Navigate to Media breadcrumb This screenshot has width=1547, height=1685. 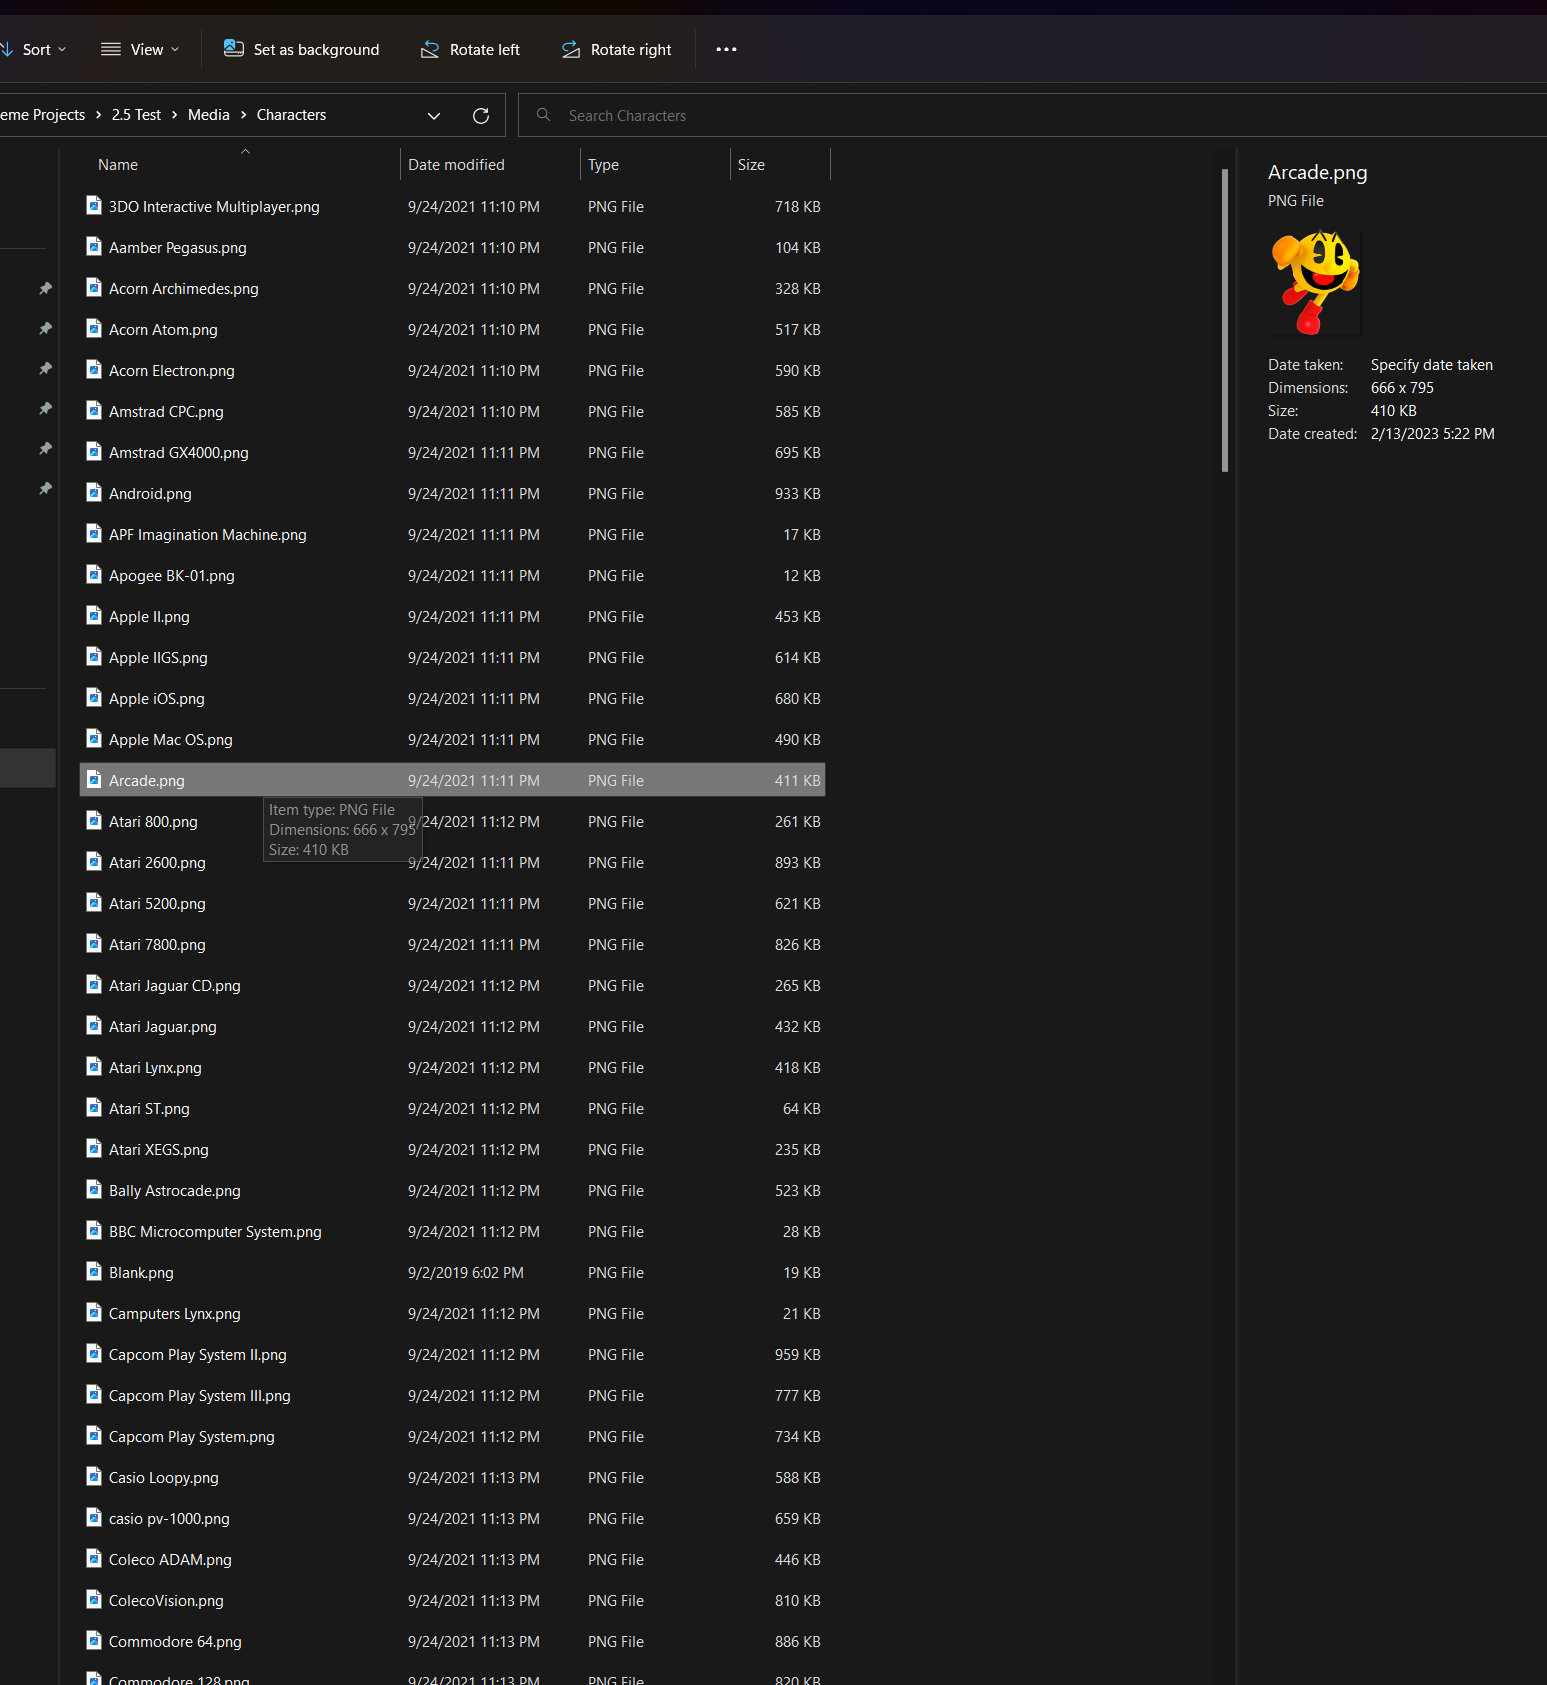point(209,115)
